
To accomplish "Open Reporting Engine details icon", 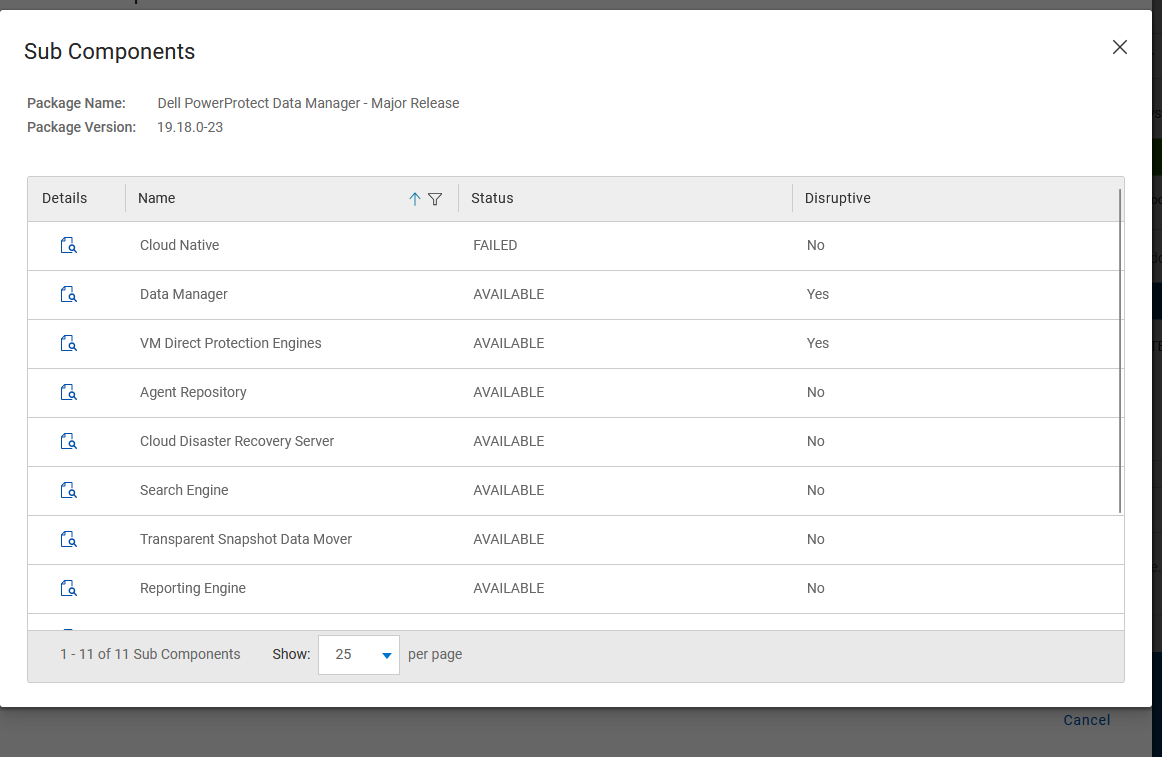I will click(68, 589).
